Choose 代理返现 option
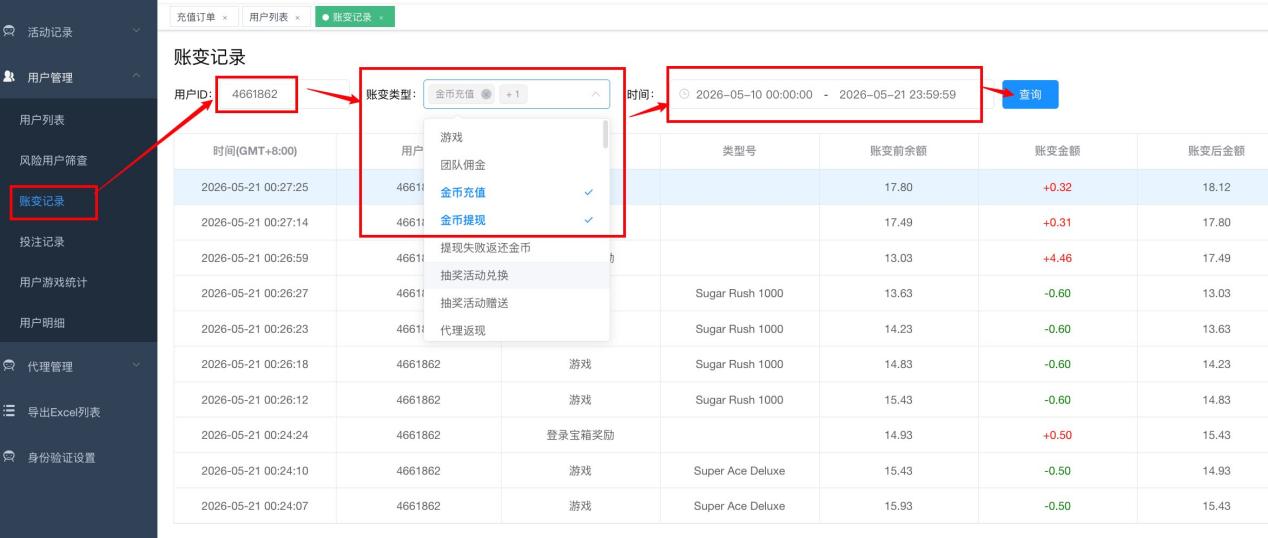The width and height of the screenshot is (1268, 538). point(516,330)
